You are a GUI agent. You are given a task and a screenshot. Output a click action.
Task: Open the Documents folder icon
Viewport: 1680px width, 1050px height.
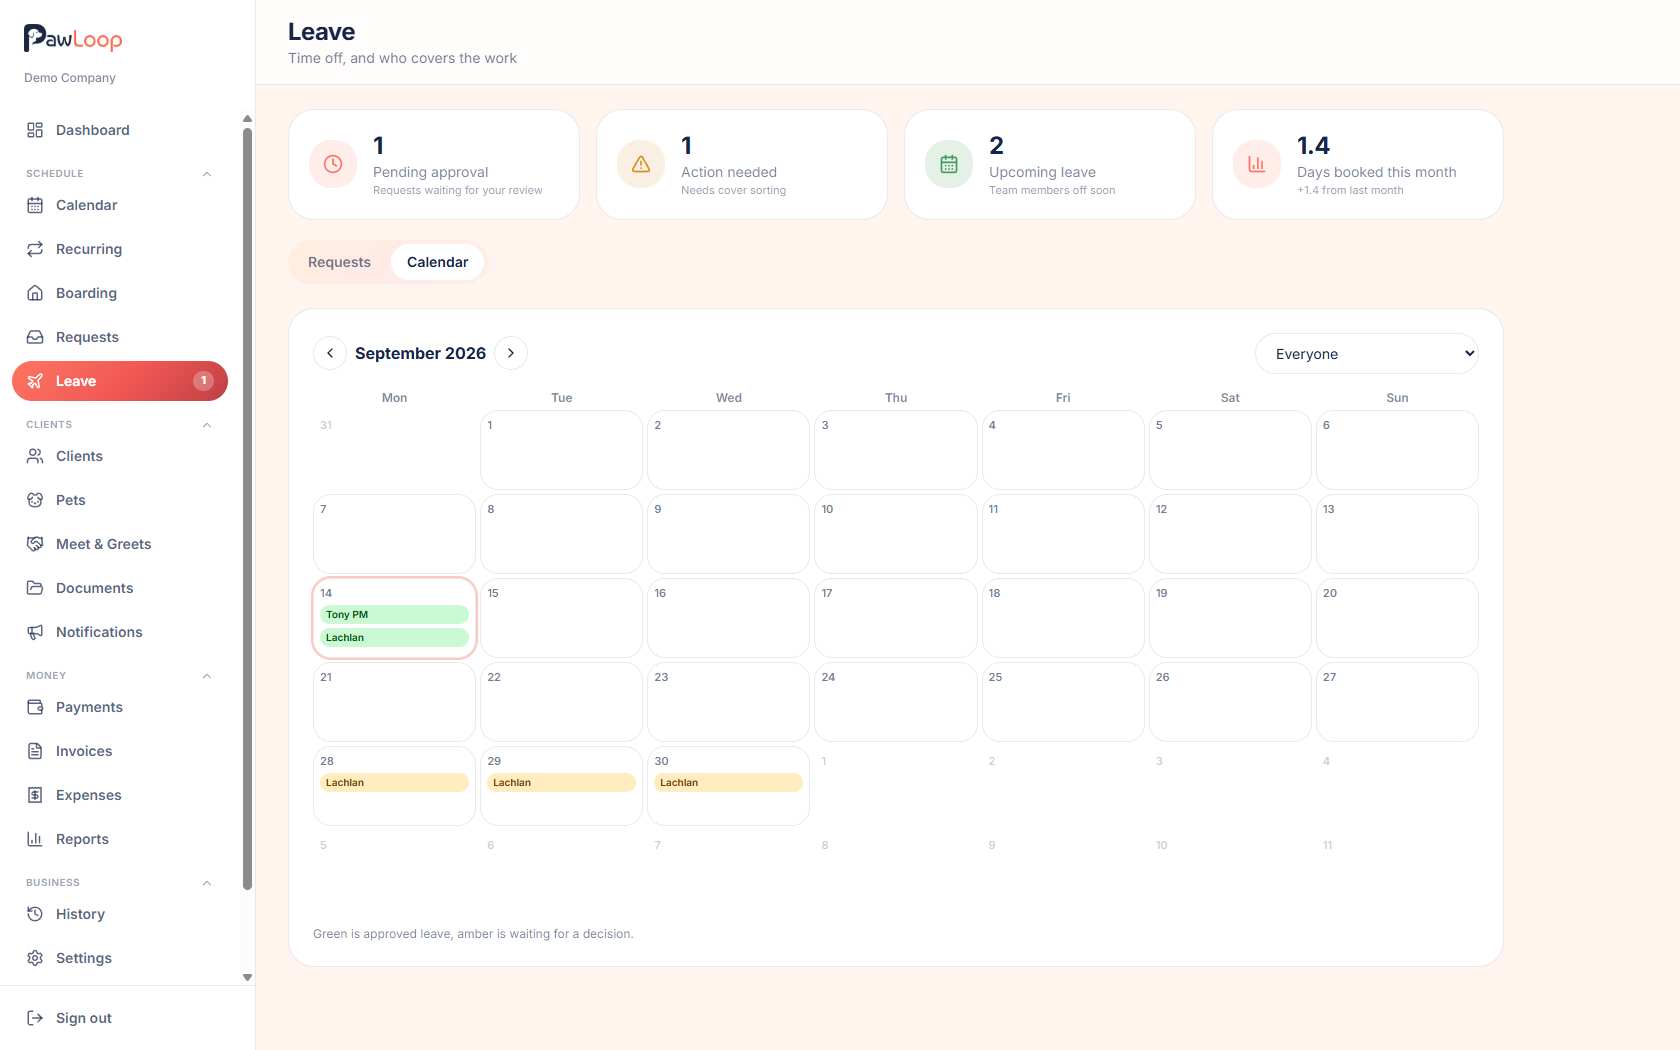pos(35,588)
